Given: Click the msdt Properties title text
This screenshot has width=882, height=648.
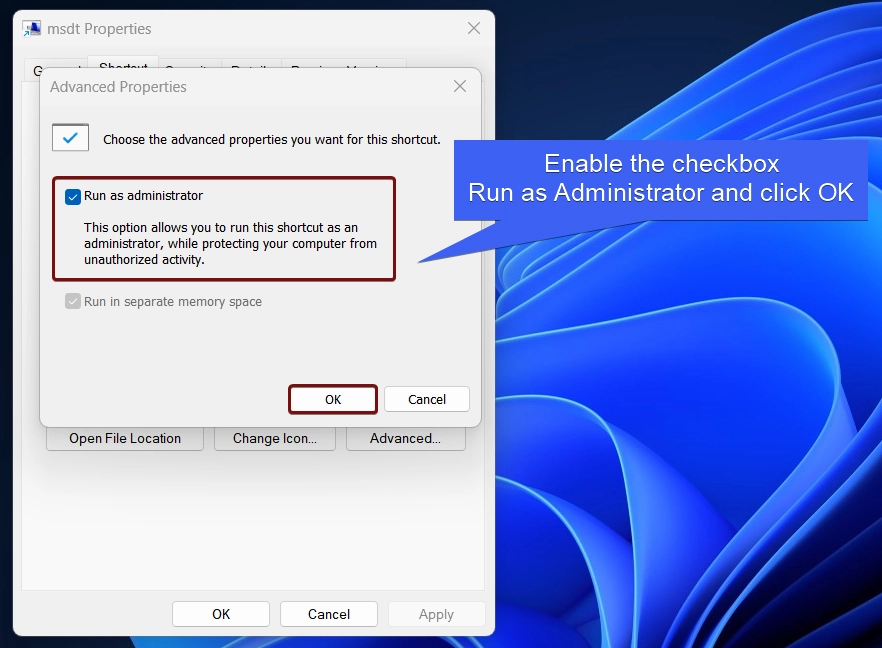Looking at the screenshot, I should click(99, 29).
